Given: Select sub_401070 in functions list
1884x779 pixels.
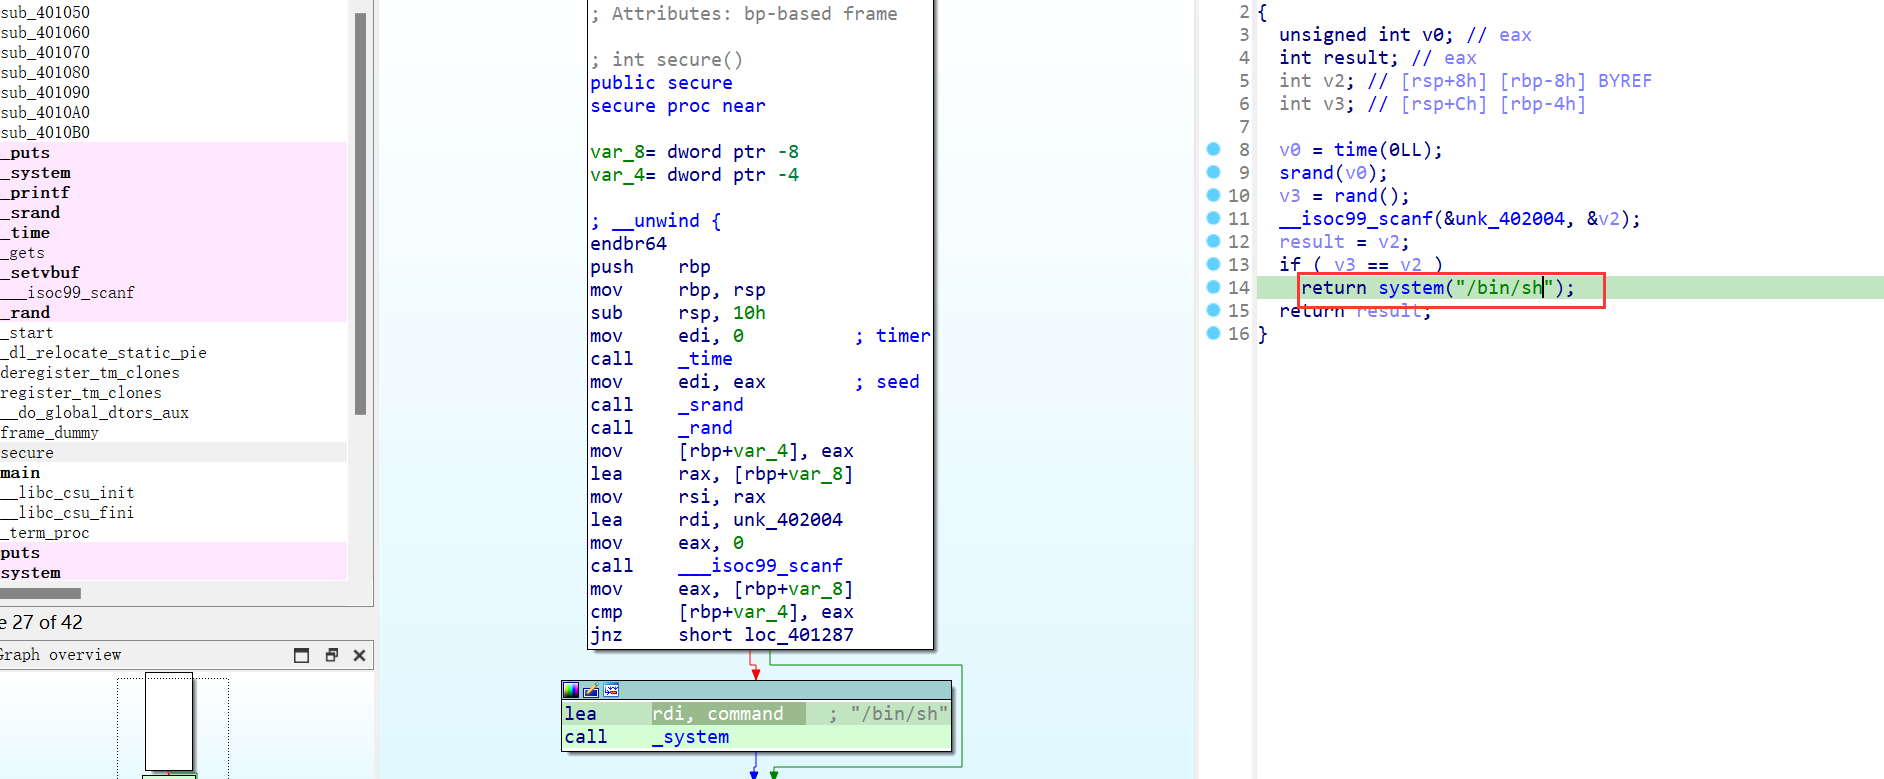Looking at the screenshot, I should pos(173,52).
